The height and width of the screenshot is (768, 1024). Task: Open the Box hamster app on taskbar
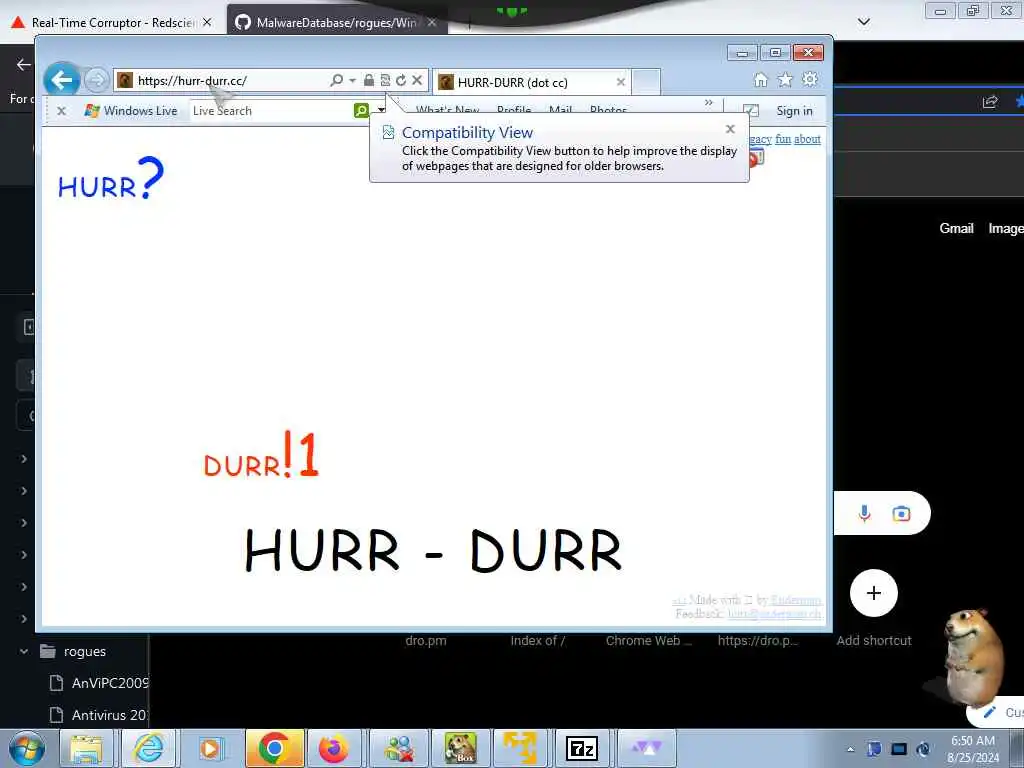460,748
